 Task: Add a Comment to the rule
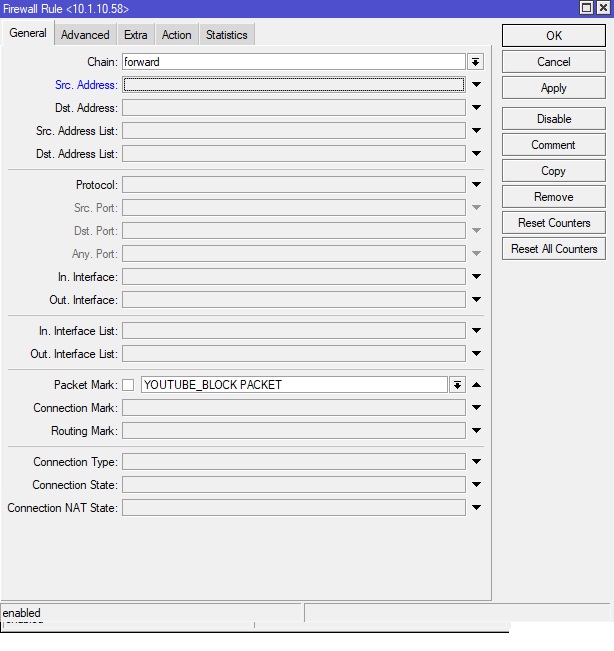pyautogui.click(x=554, y=145)
